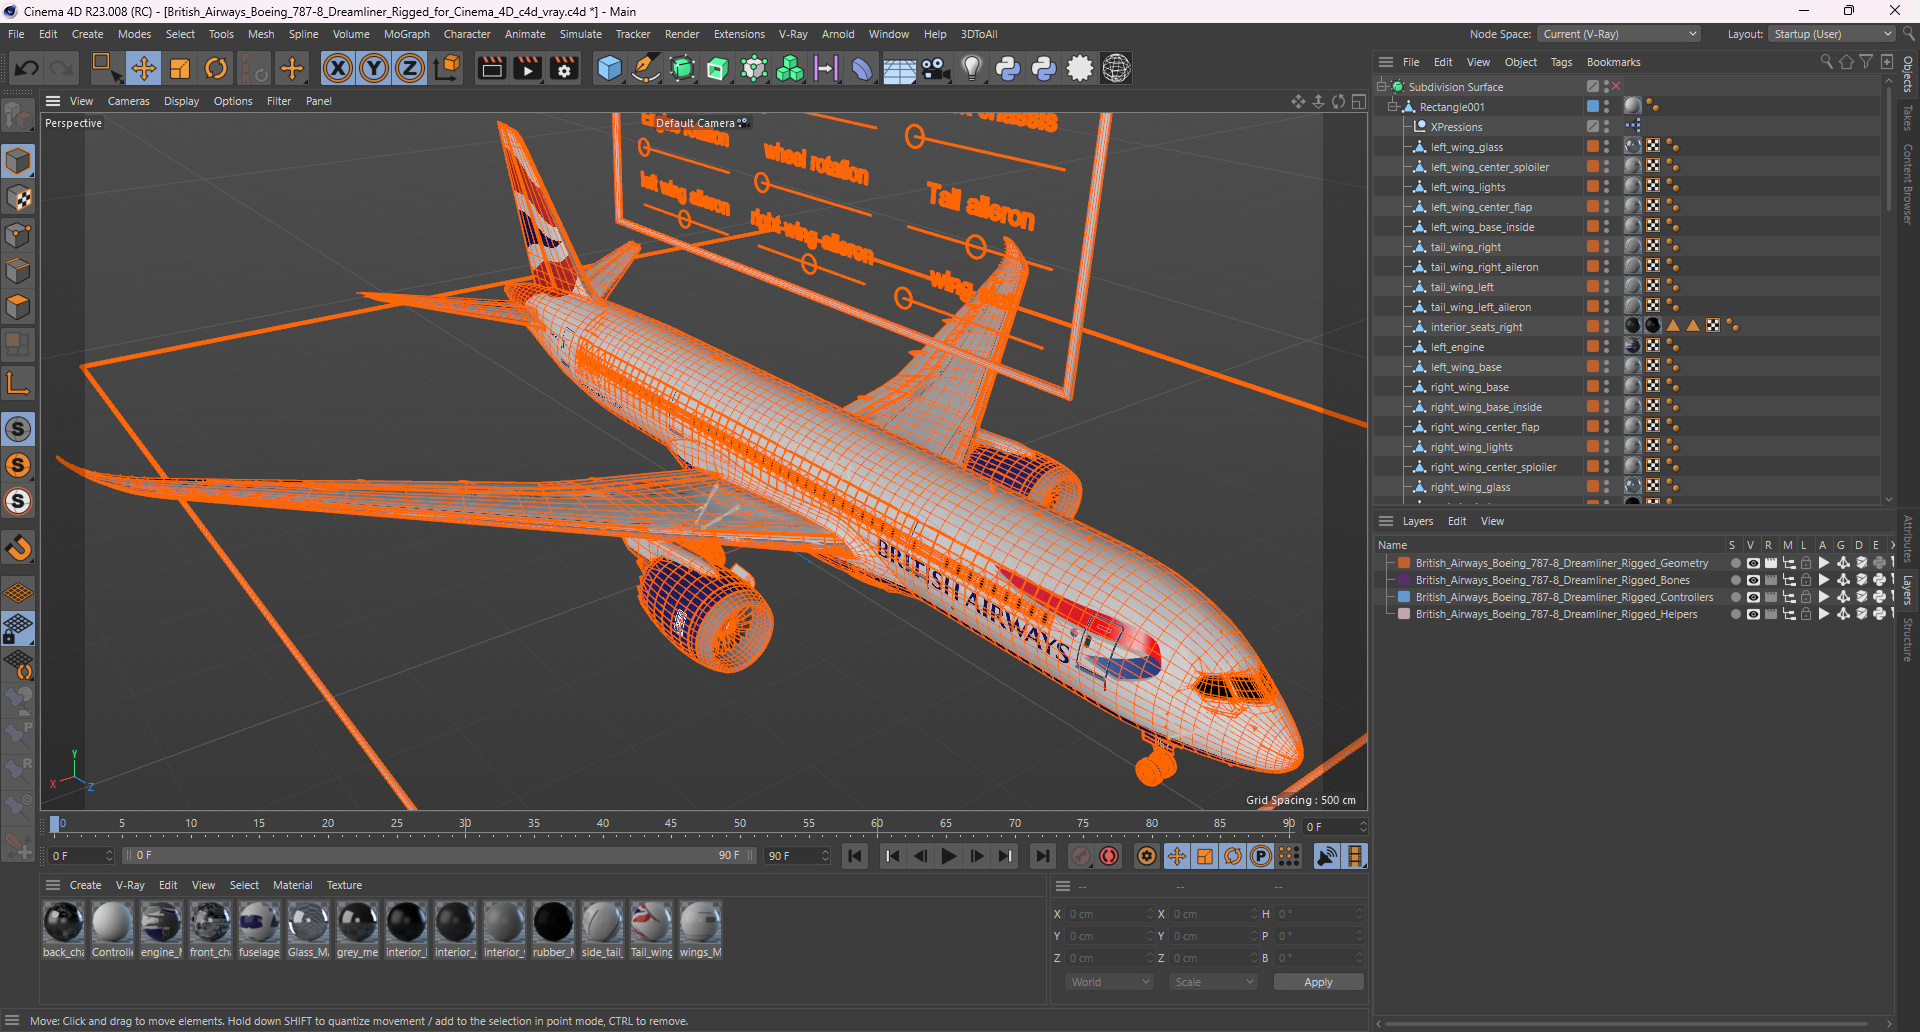Open the viewport Cameras menu
The width and height of the screenshot is (1920, 1032).
click(128, 101)
